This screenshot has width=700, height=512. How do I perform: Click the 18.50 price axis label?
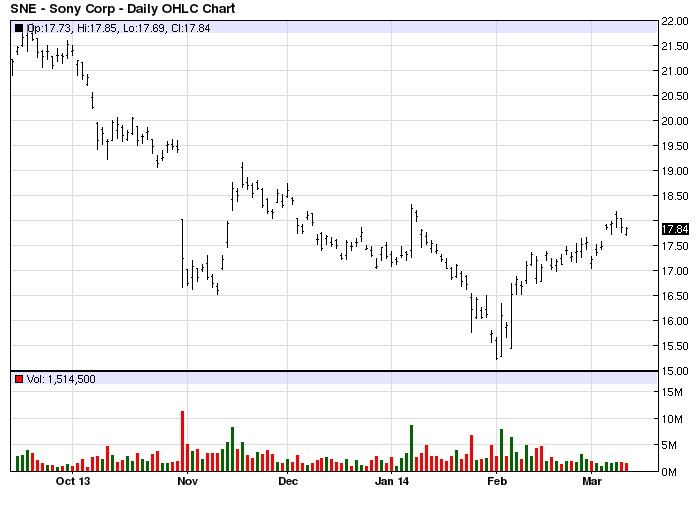point(675,196)
